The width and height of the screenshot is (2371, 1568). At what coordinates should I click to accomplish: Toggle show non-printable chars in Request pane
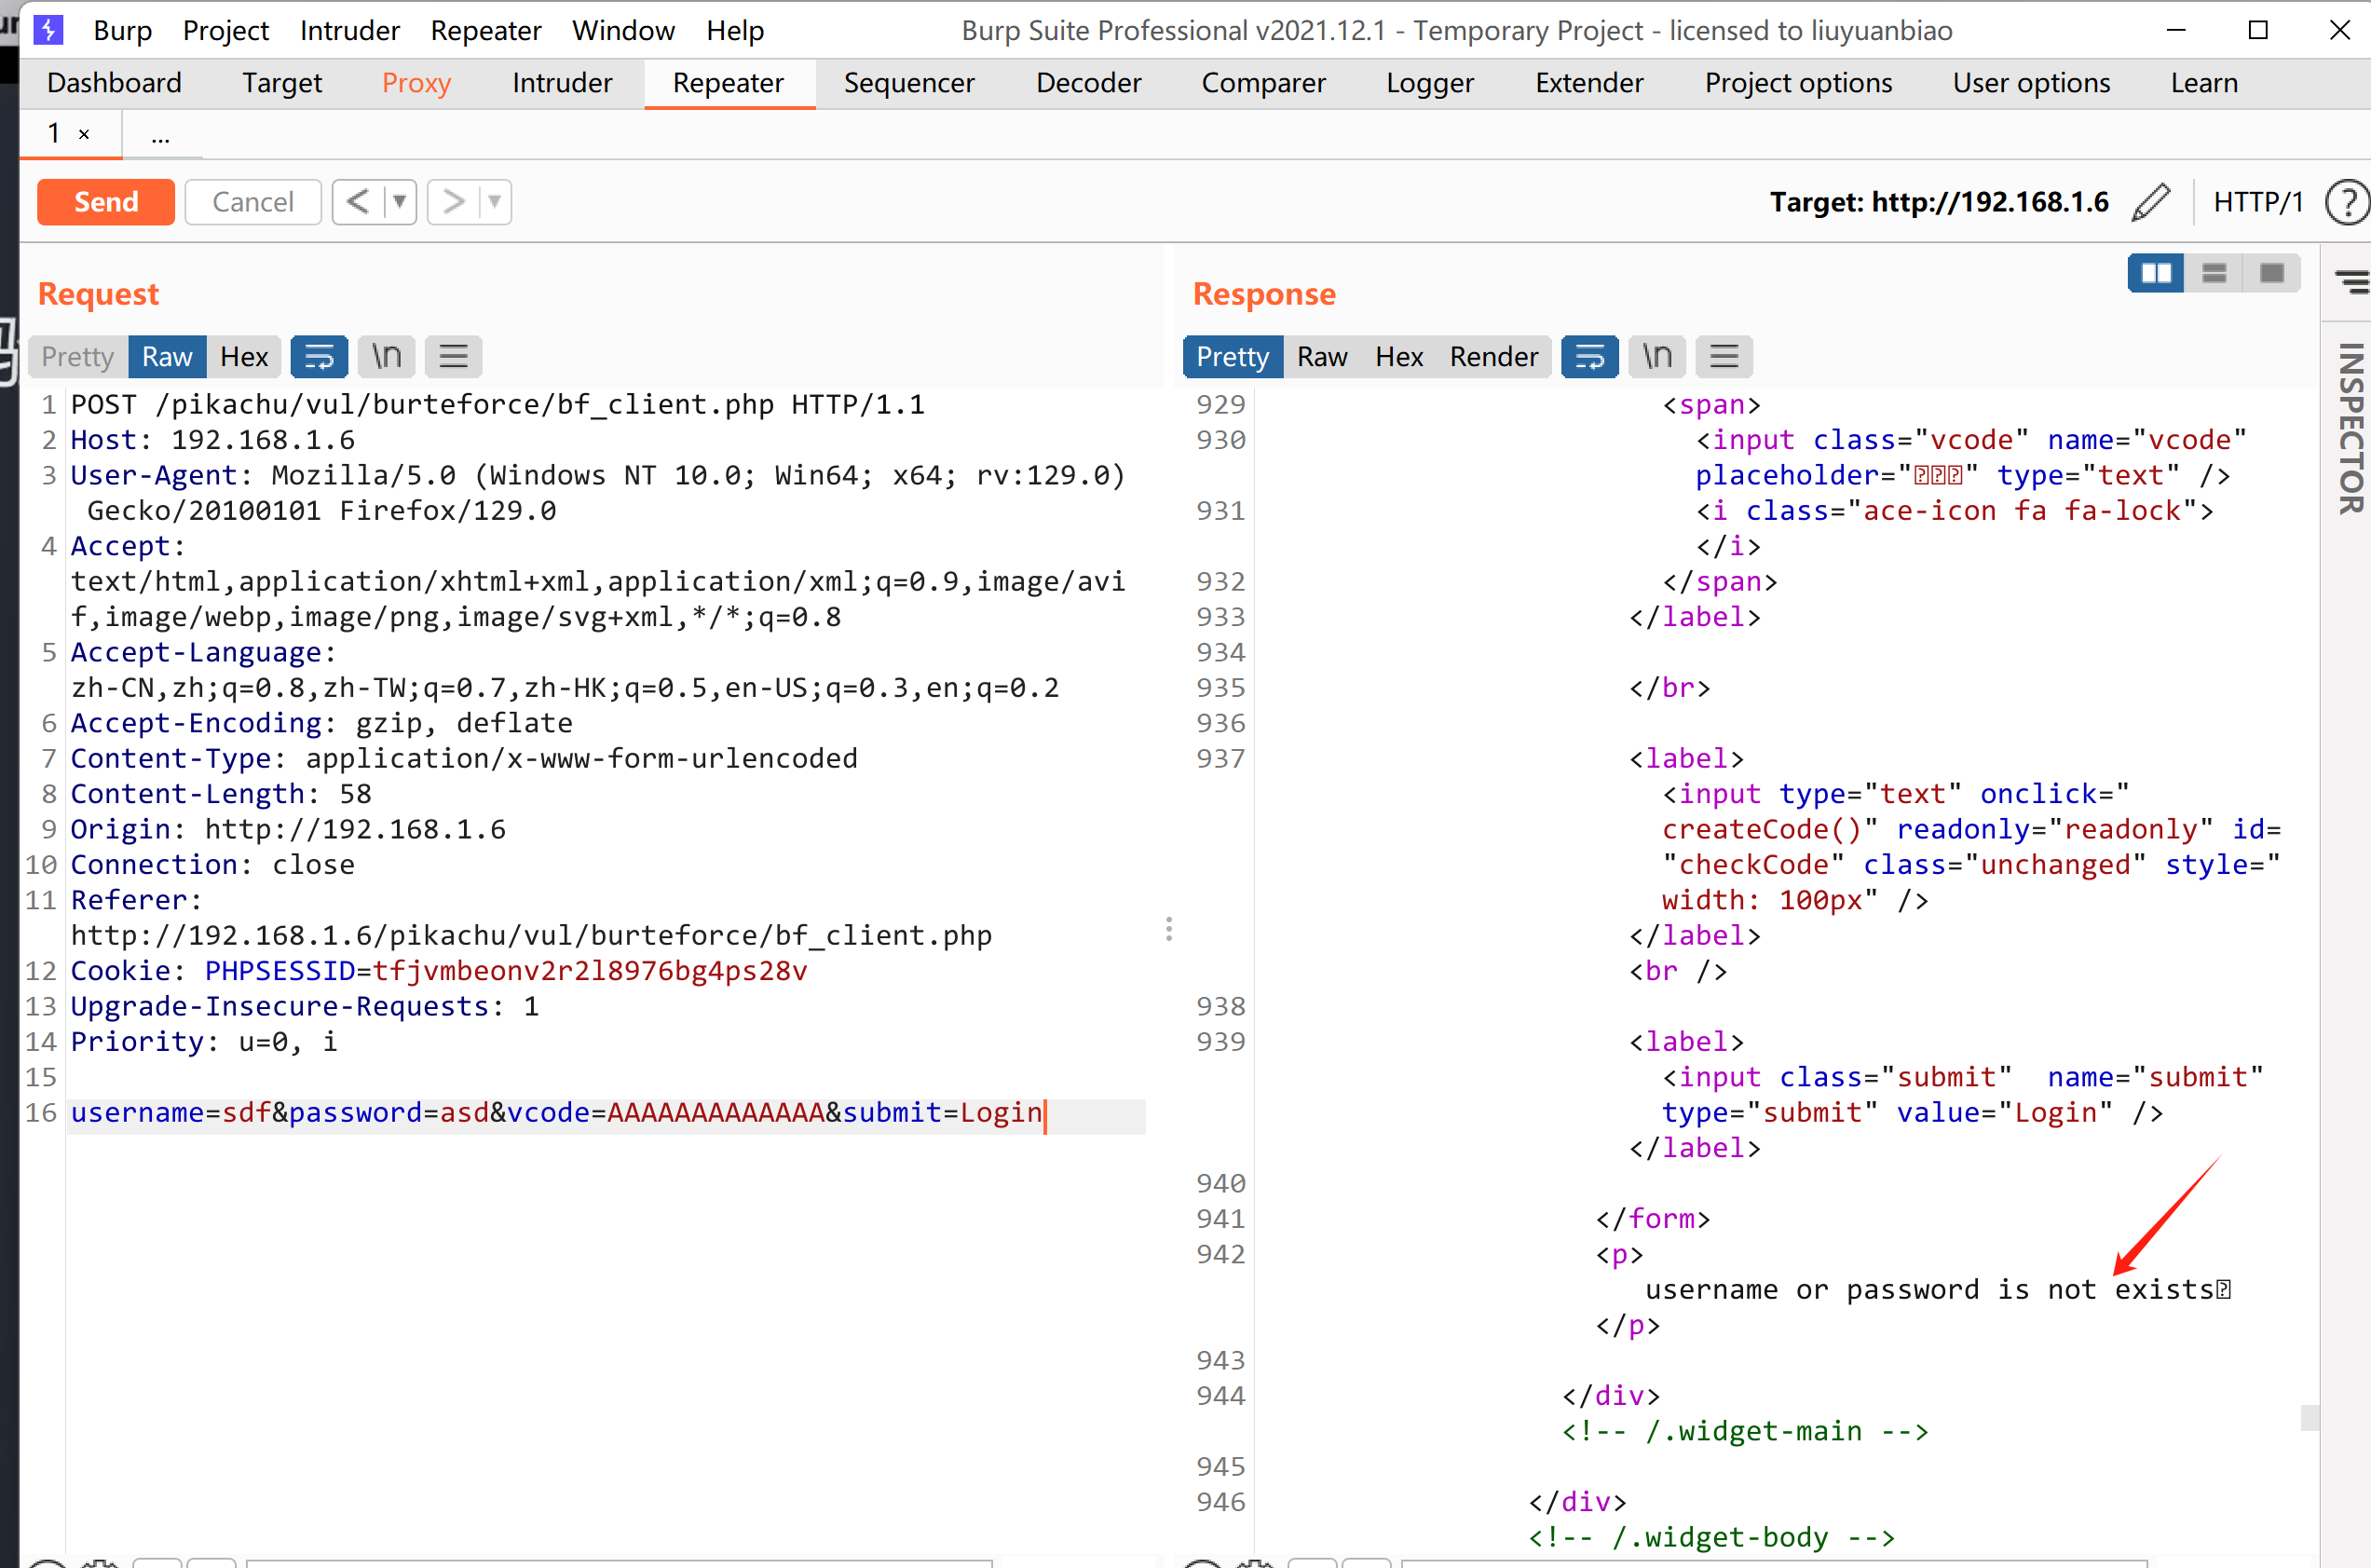(386, 357)
